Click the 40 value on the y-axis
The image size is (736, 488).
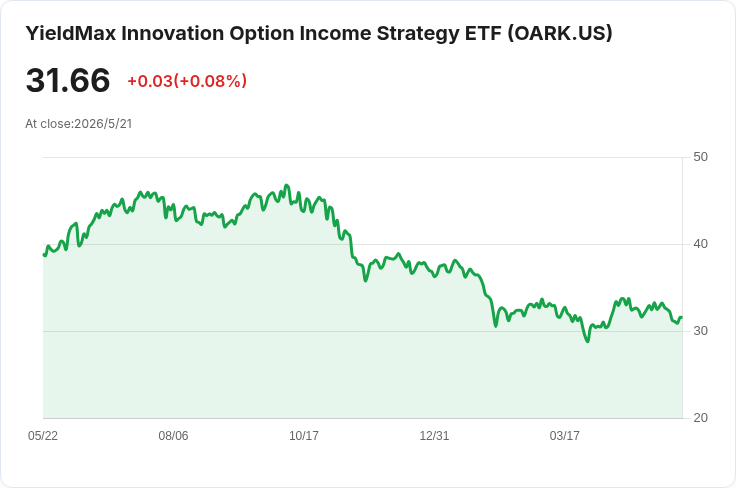point(700,244)
